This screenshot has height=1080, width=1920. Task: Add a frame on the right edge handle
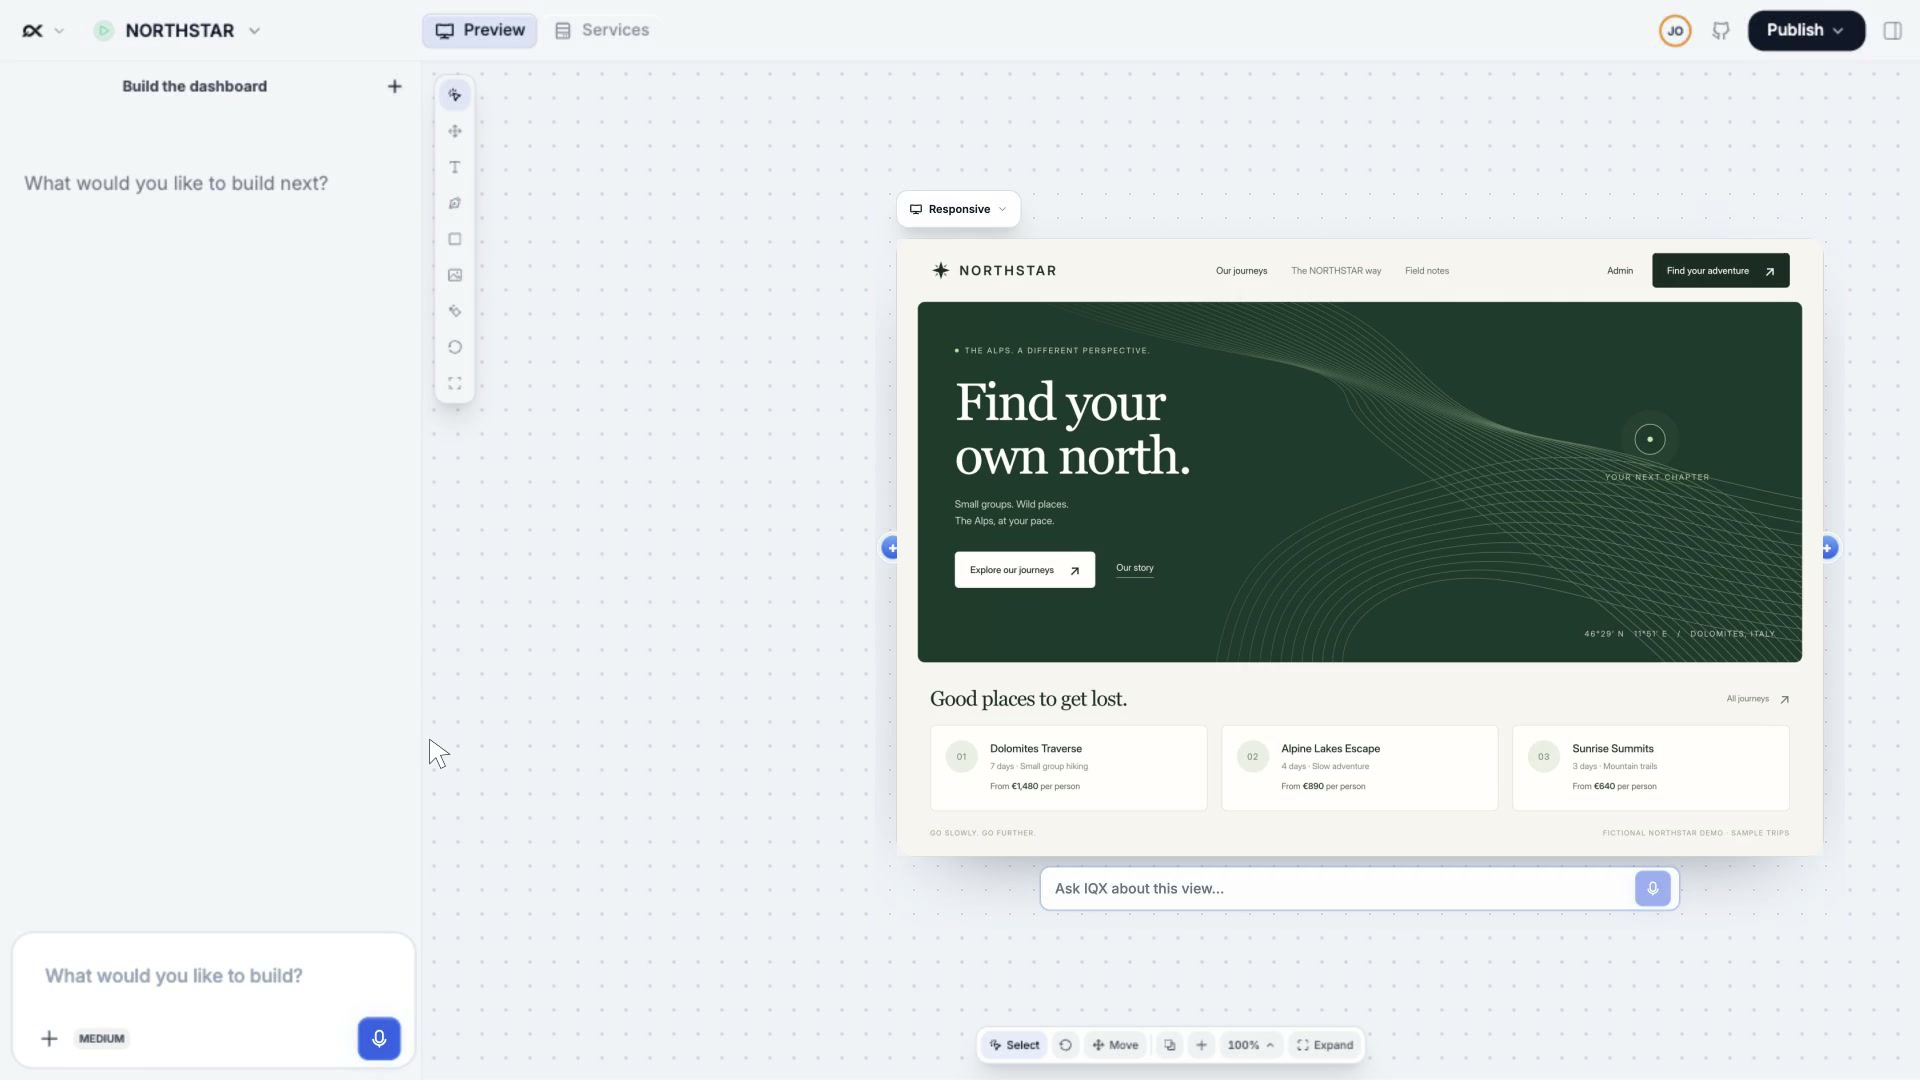pyautogui.click(x=1828, y=548)
